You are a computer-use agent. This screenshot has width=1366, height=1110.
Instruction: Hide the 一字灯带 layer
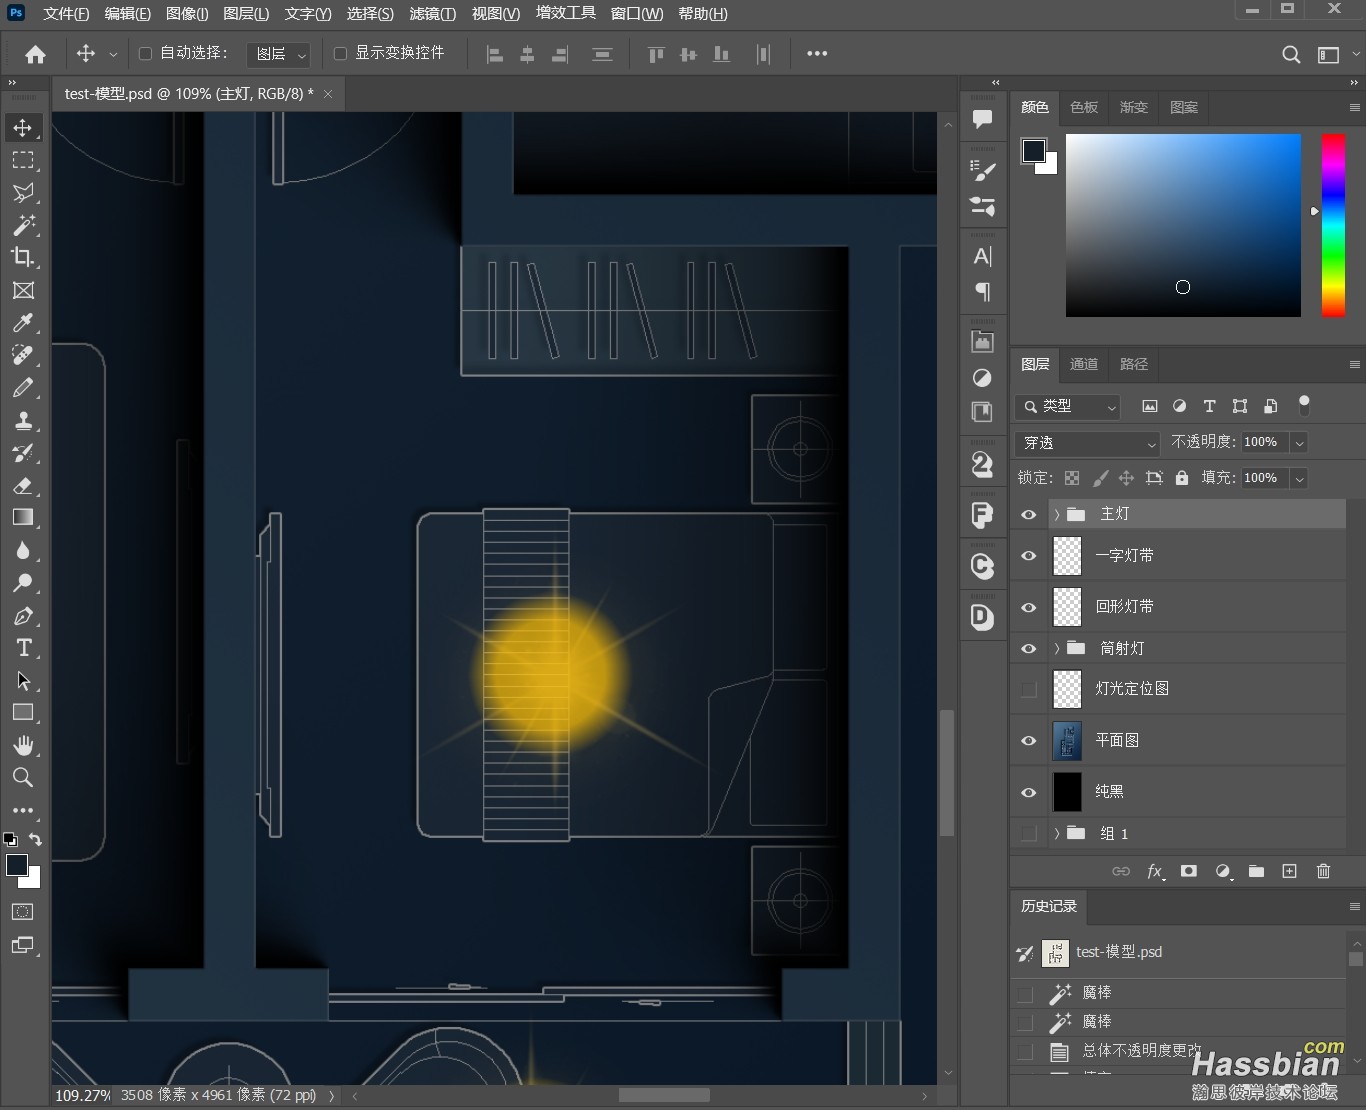tap(1028, 555)
